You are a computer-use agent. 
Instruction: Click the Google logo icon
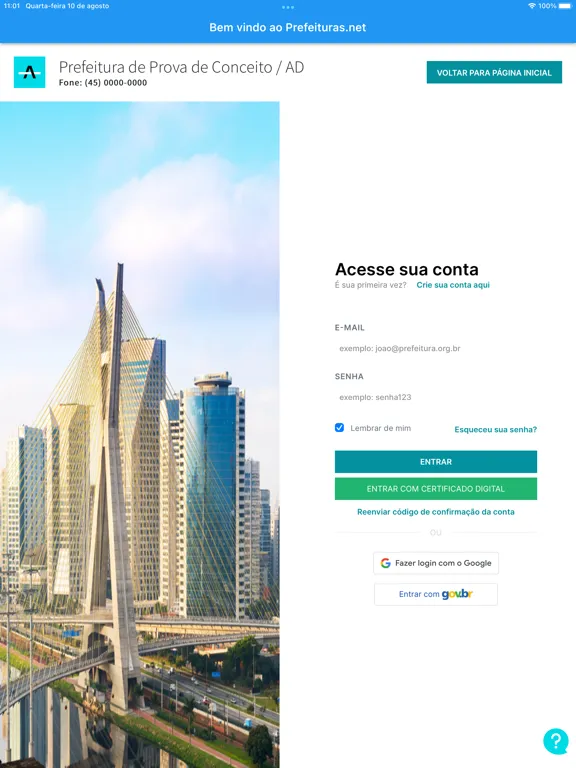[385, 563]
